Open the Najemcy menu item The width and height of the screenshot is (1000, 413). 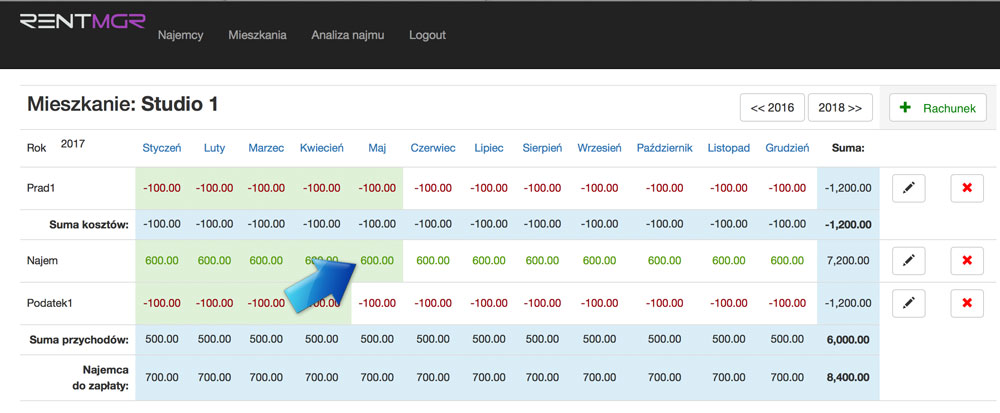click(180, 35)
